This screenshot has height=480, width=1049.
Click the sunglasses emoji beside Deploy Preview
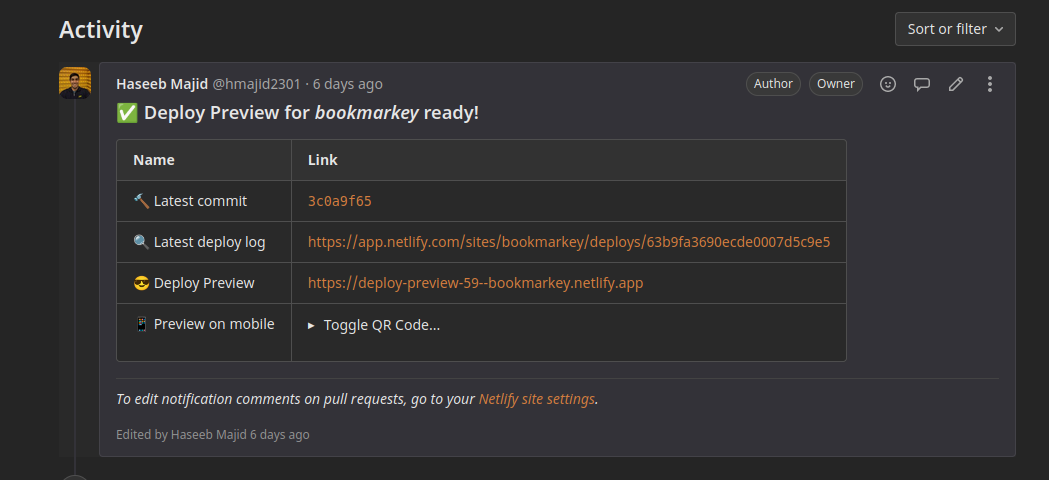pos(141,283)
